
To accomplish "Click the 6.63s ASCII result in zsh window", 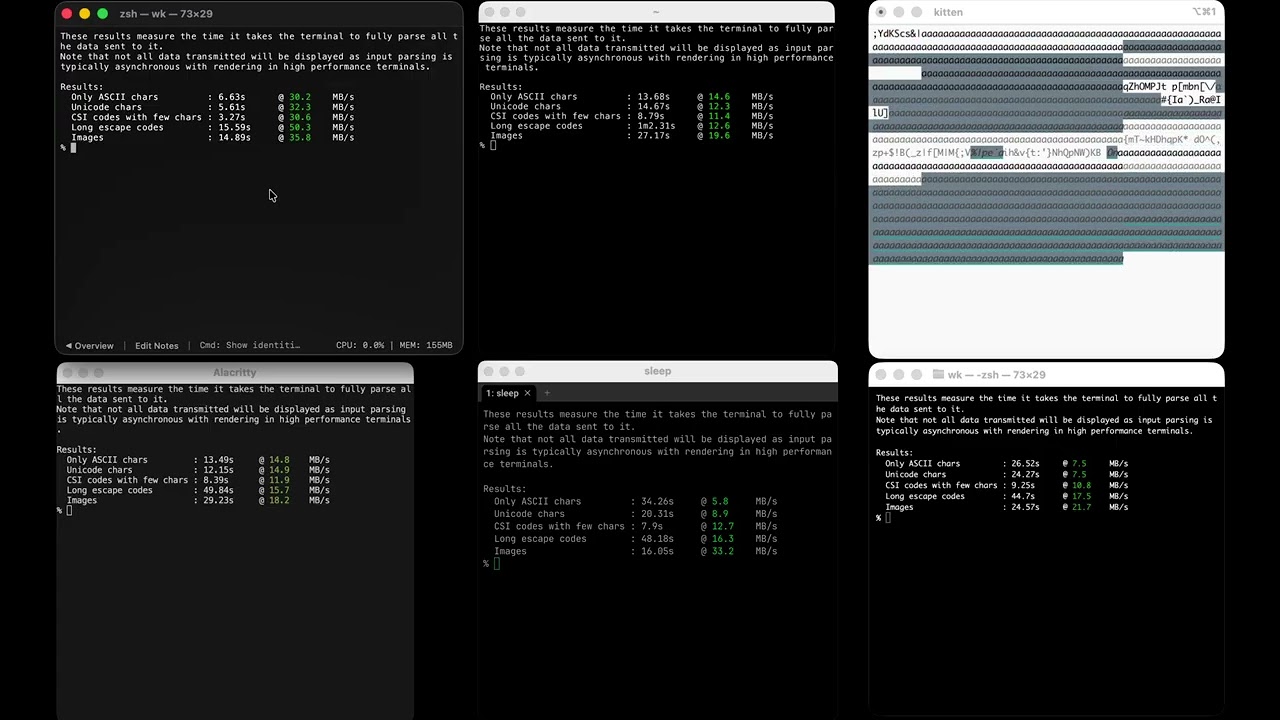I will [x=232, y=97].
